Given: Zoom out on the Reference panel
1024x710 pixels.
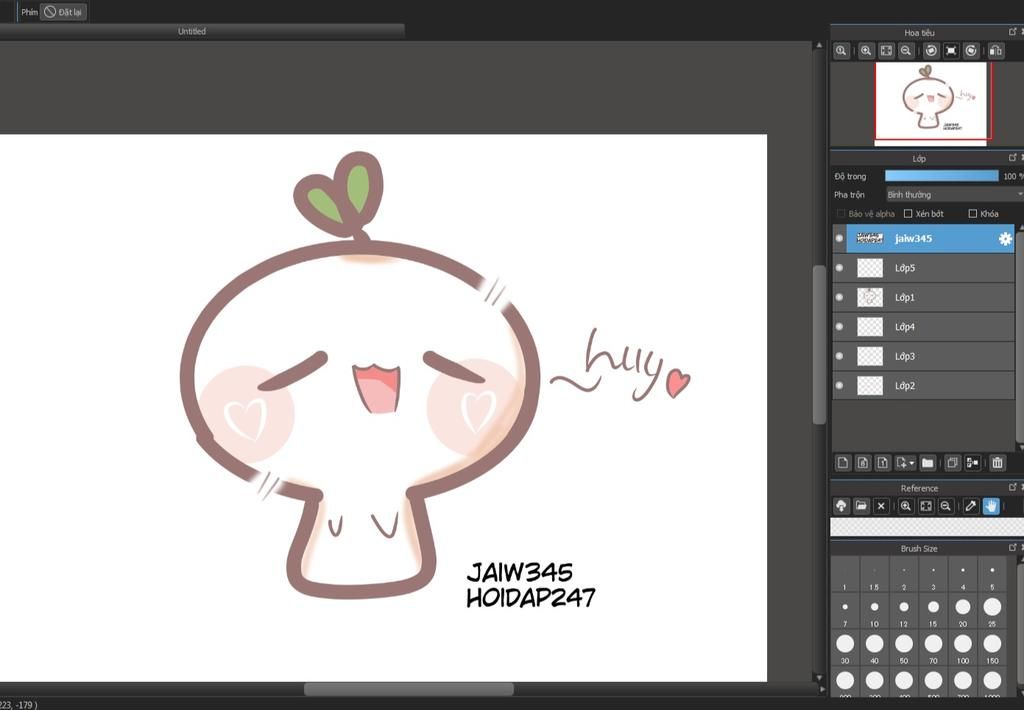Looking at the screenshot, I should coord(946,506).
